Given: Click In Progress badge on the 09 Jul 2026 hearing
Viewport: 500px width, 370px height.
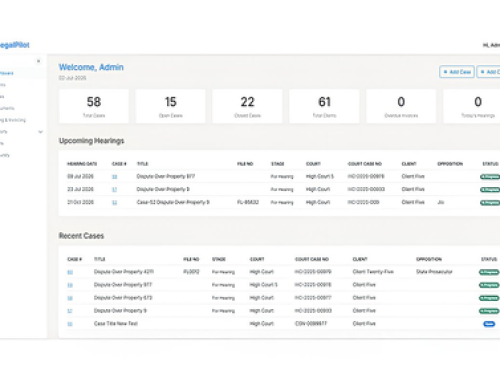Looking at the screenshot, I should pos(490,177).
